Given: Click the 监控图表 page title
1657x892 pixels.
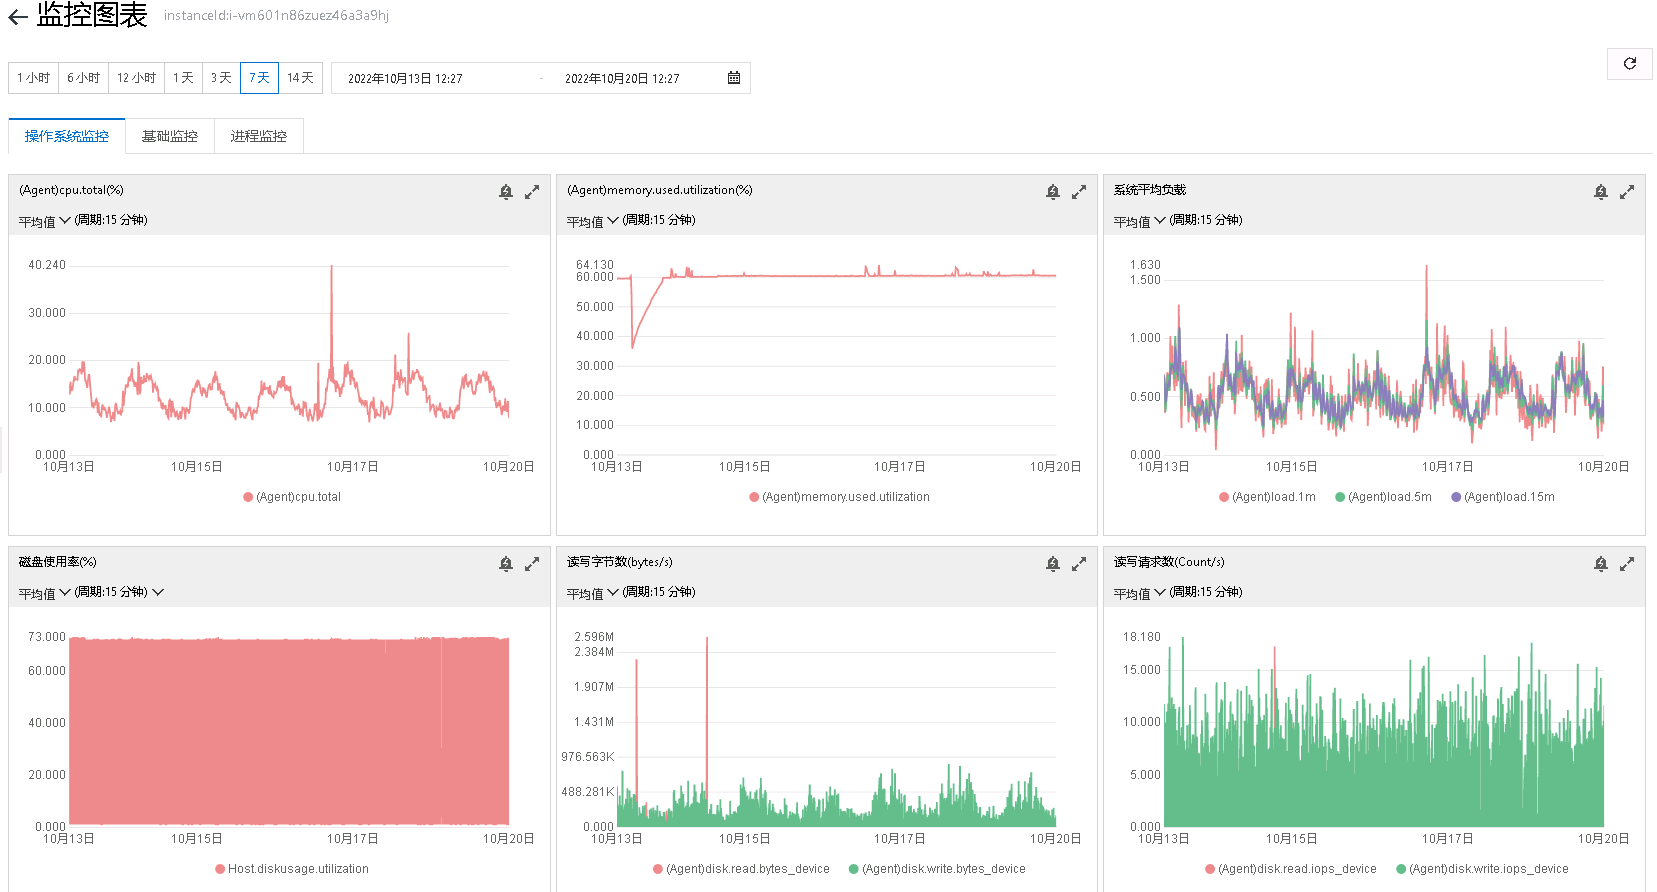Looking at the screenshot, I should coord(92,15).
